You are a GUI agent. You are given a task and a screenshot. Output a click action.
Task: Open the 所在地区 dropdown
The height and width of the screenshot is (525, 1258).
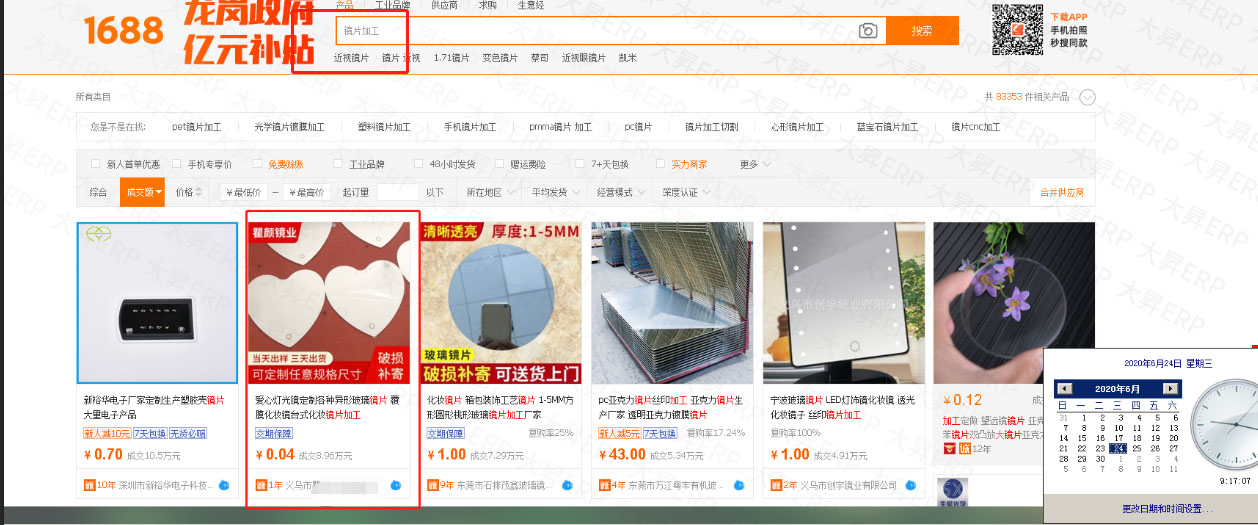click(x=489, y=192)
